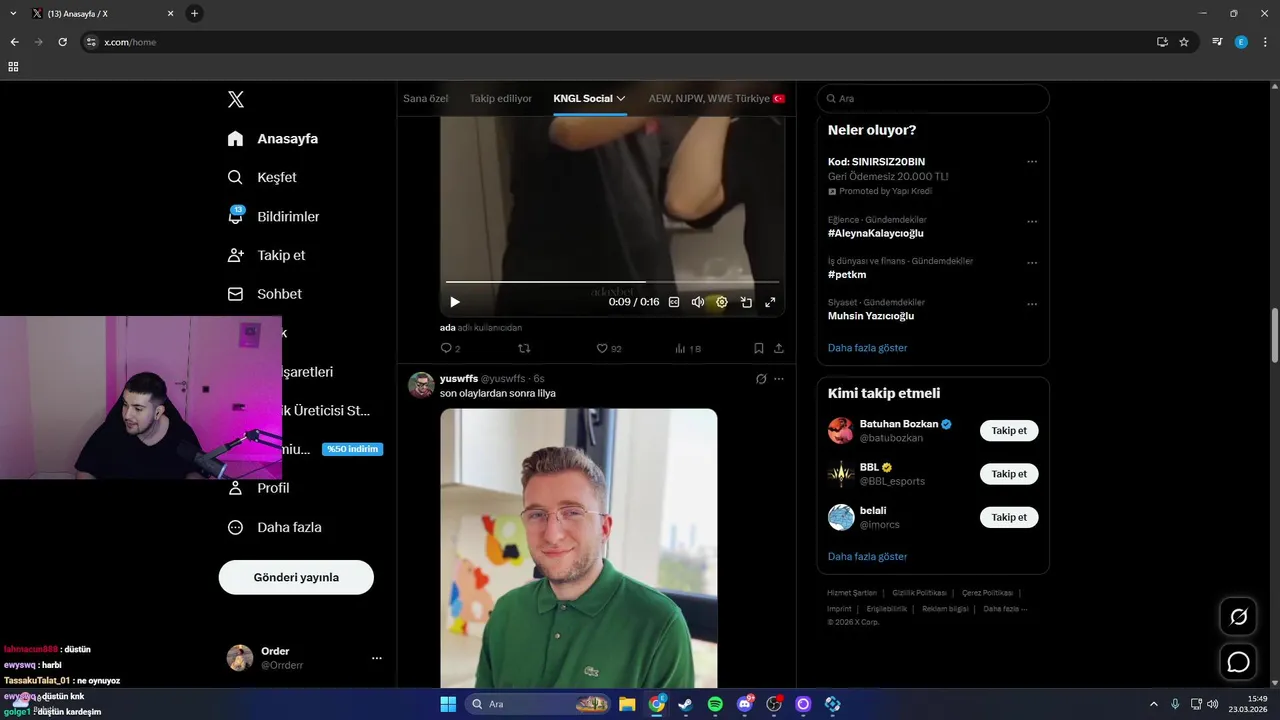Open #AleynaKalaycıoğlu trend
1280x720 pixels.
coord(876,233)
